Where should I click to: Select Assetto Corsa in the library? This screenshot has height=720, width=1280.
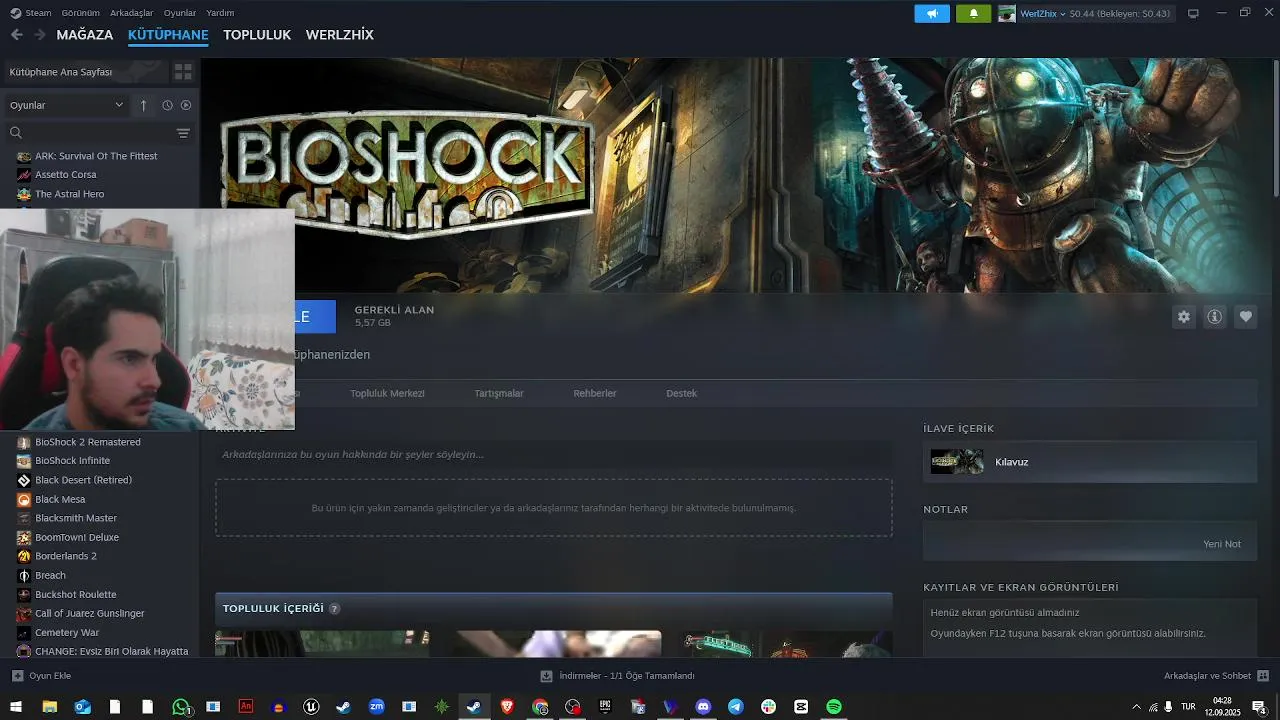tap(66, 175)
